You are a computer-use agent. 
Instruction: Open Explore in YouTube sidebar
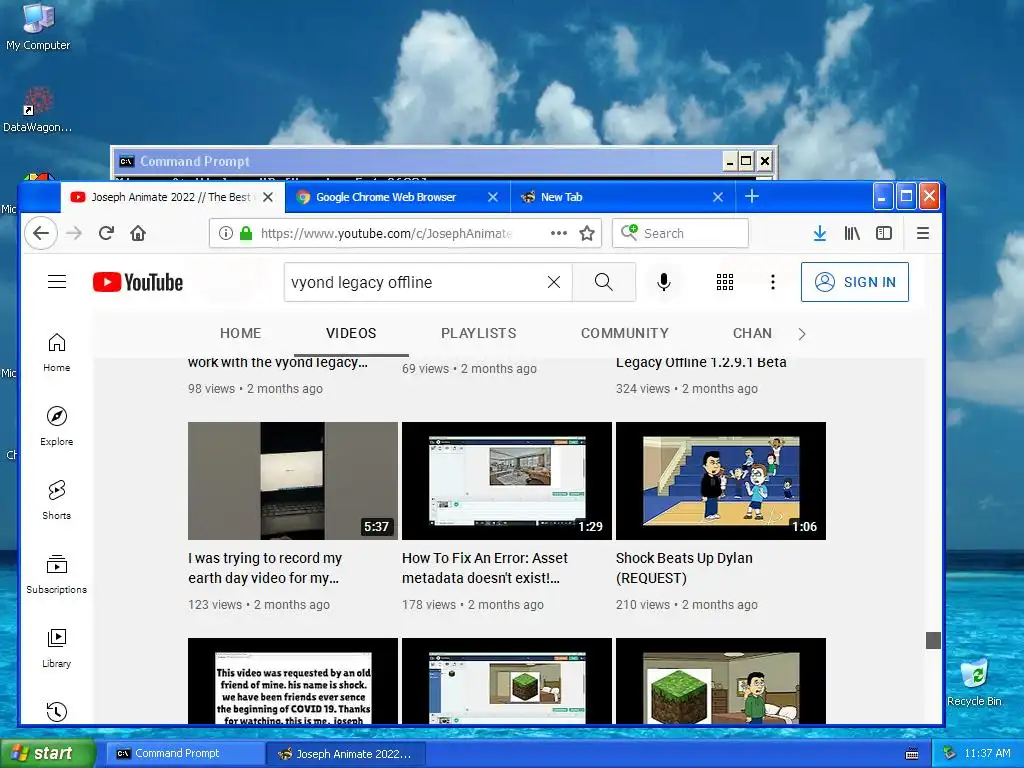(57, 426)
